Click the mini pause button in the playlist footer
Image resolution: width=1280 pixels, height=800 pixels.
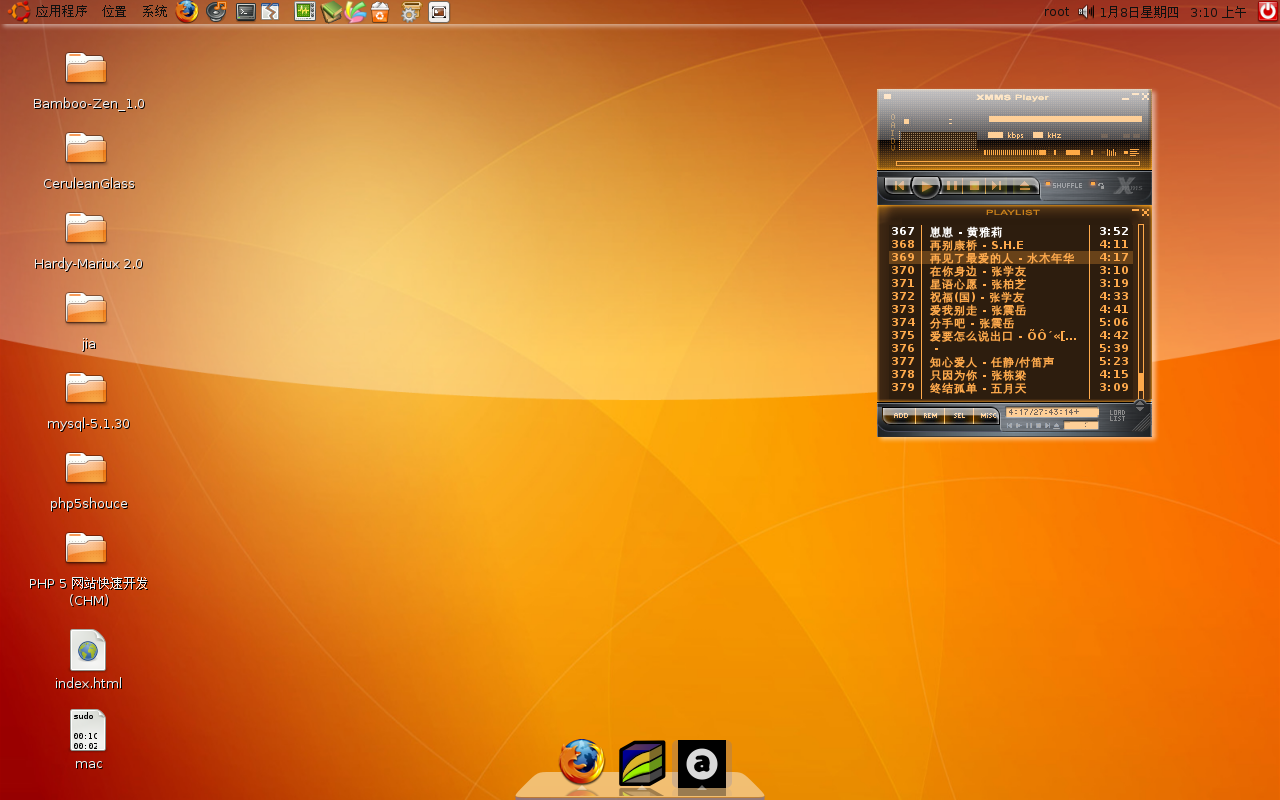[1029, 426]
